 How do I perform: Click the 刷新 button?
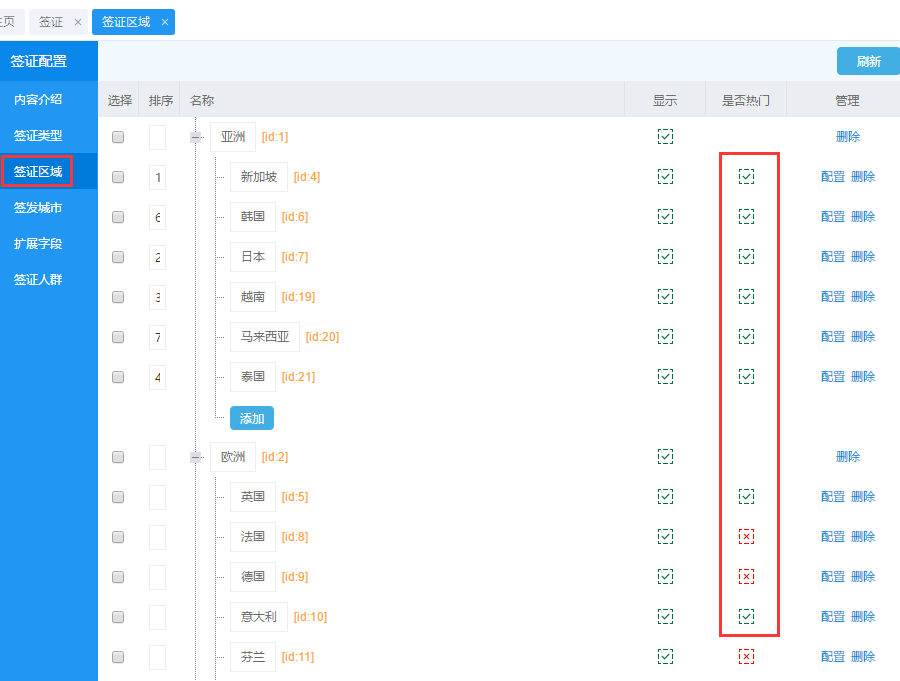(867, 62)
